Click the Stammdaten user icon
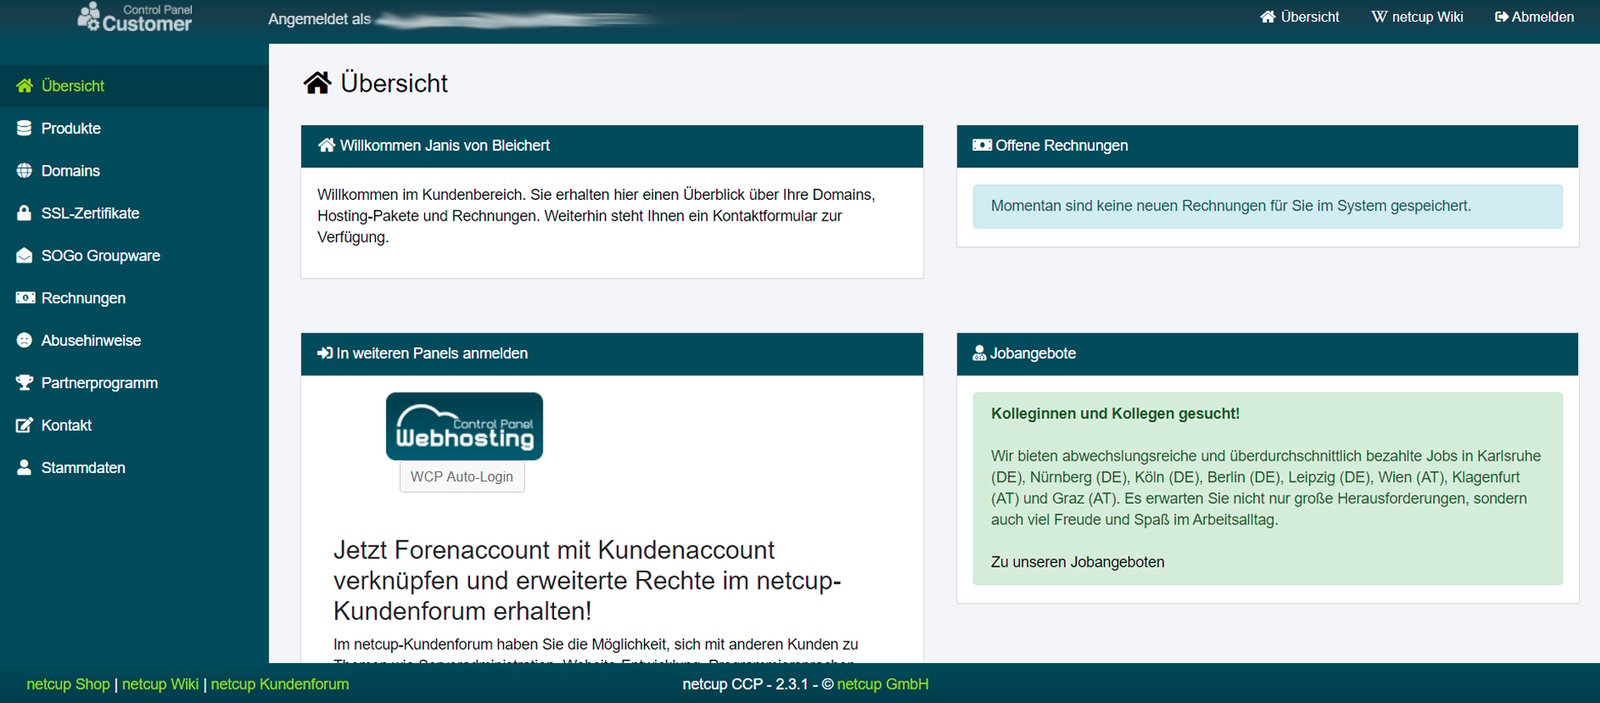The height and width of the screenshot is (703, 1600). click(x=24, y=468)
